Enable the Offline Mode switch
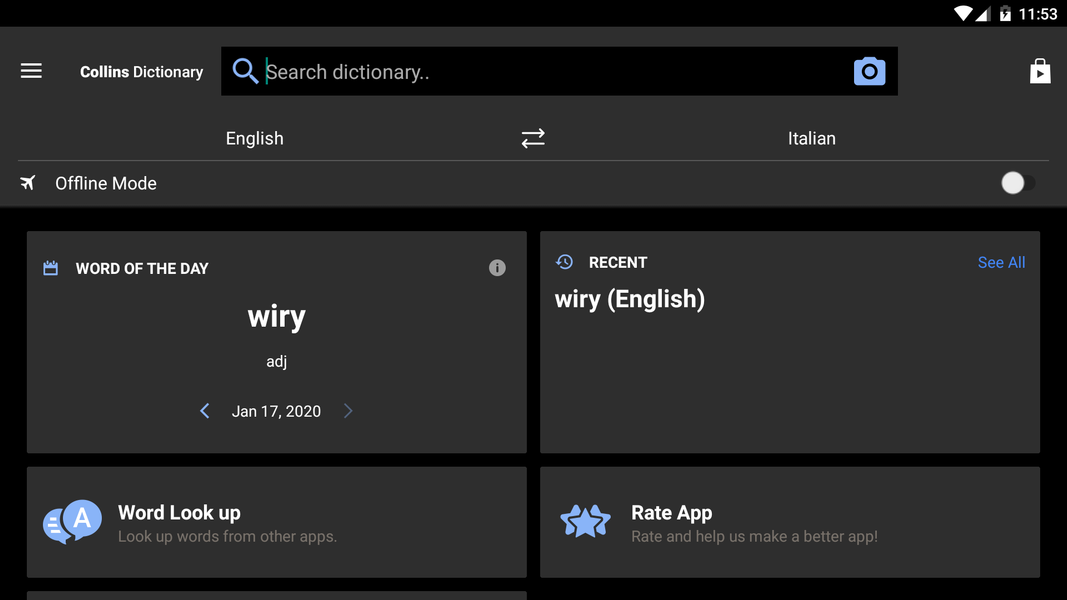The image size is (1067, 600). pyautogui.click(x=1016, y=183)
